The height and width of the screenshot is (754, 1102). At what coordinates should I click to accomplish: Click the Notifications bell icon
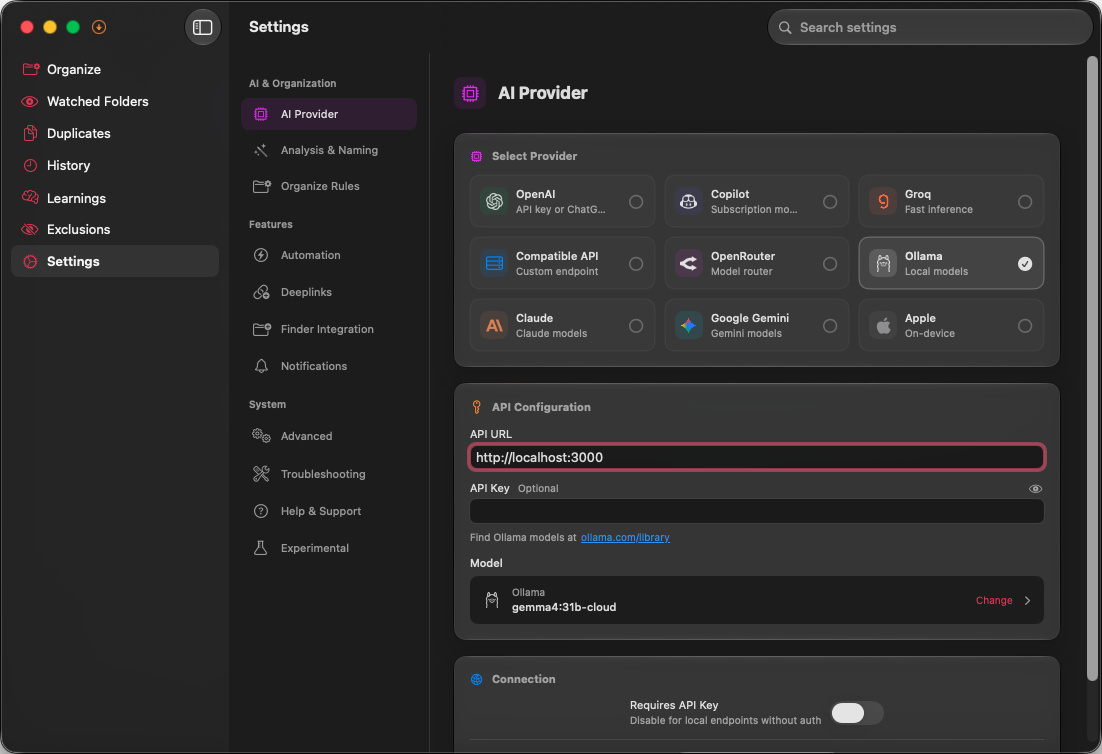[x=261, y=366]
